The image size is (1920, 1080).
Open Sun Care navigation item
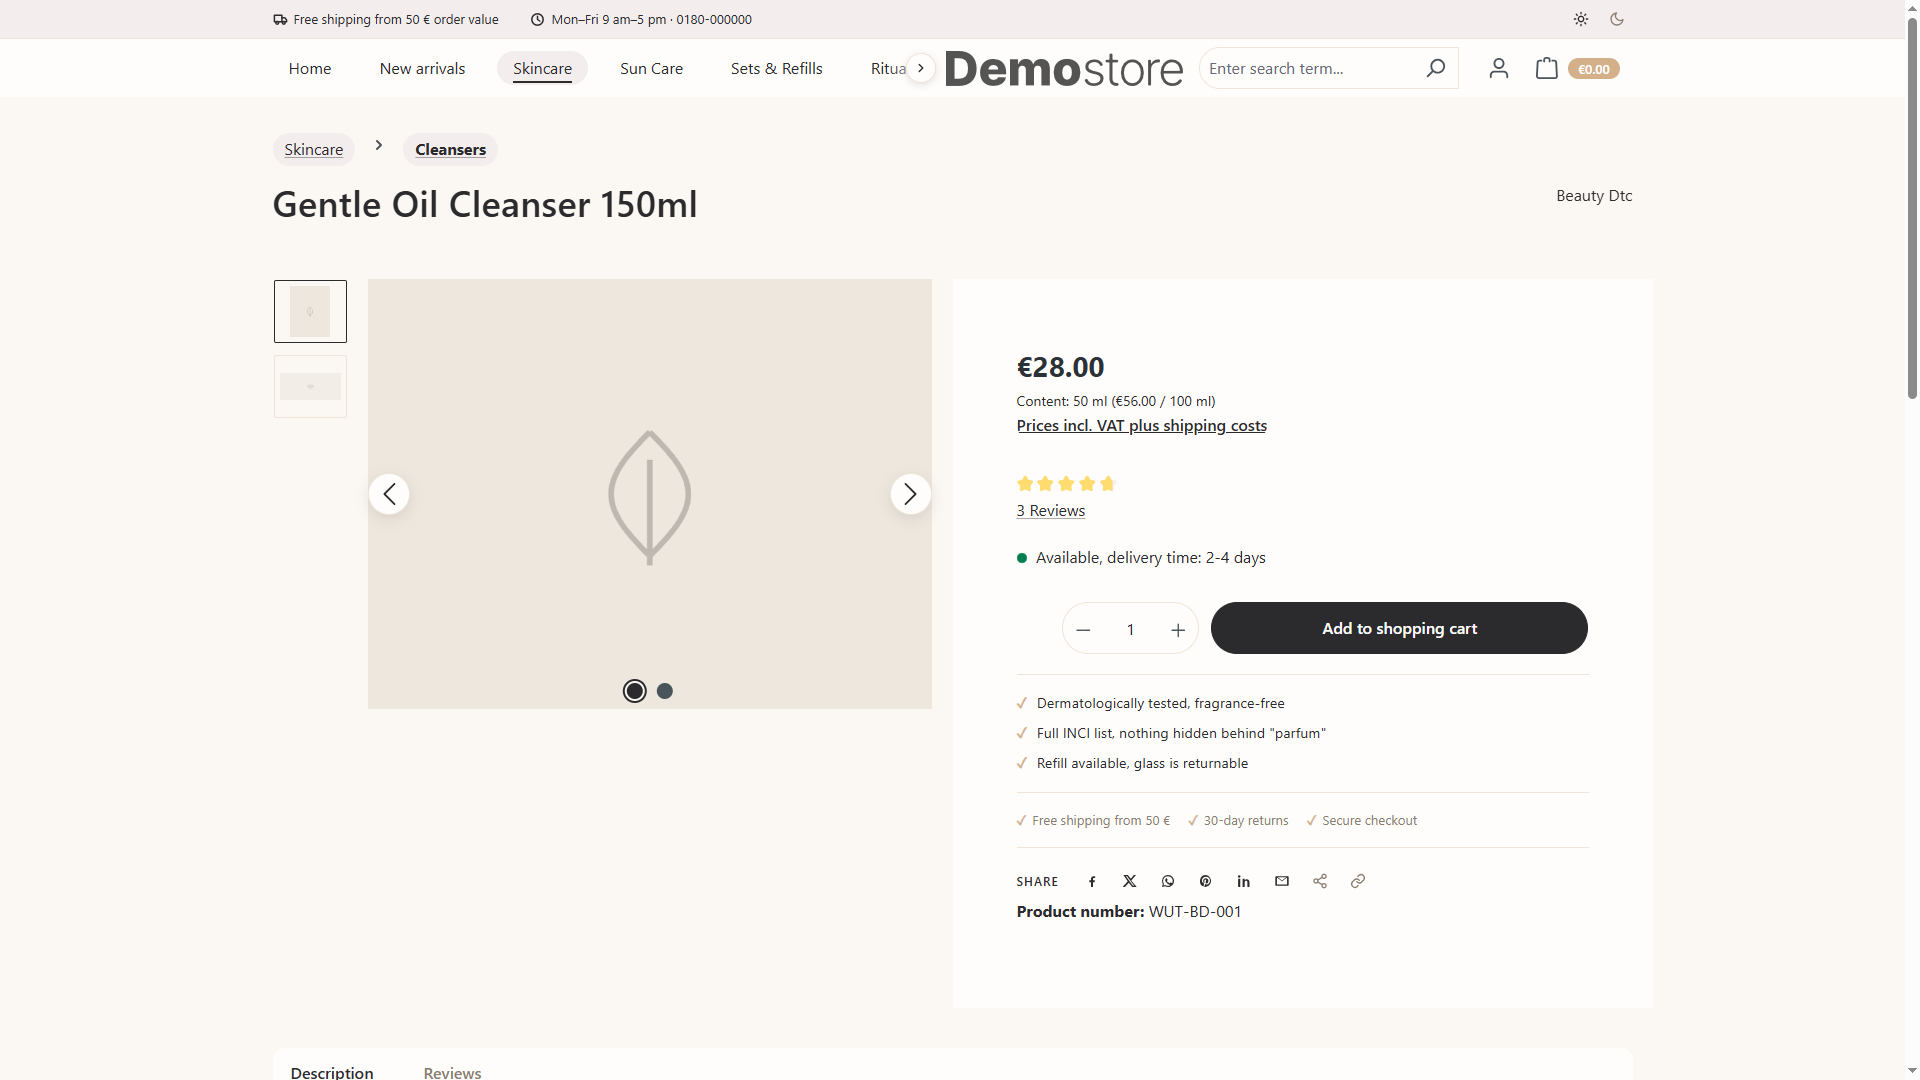pyautogui.click(x=651, y=68)
